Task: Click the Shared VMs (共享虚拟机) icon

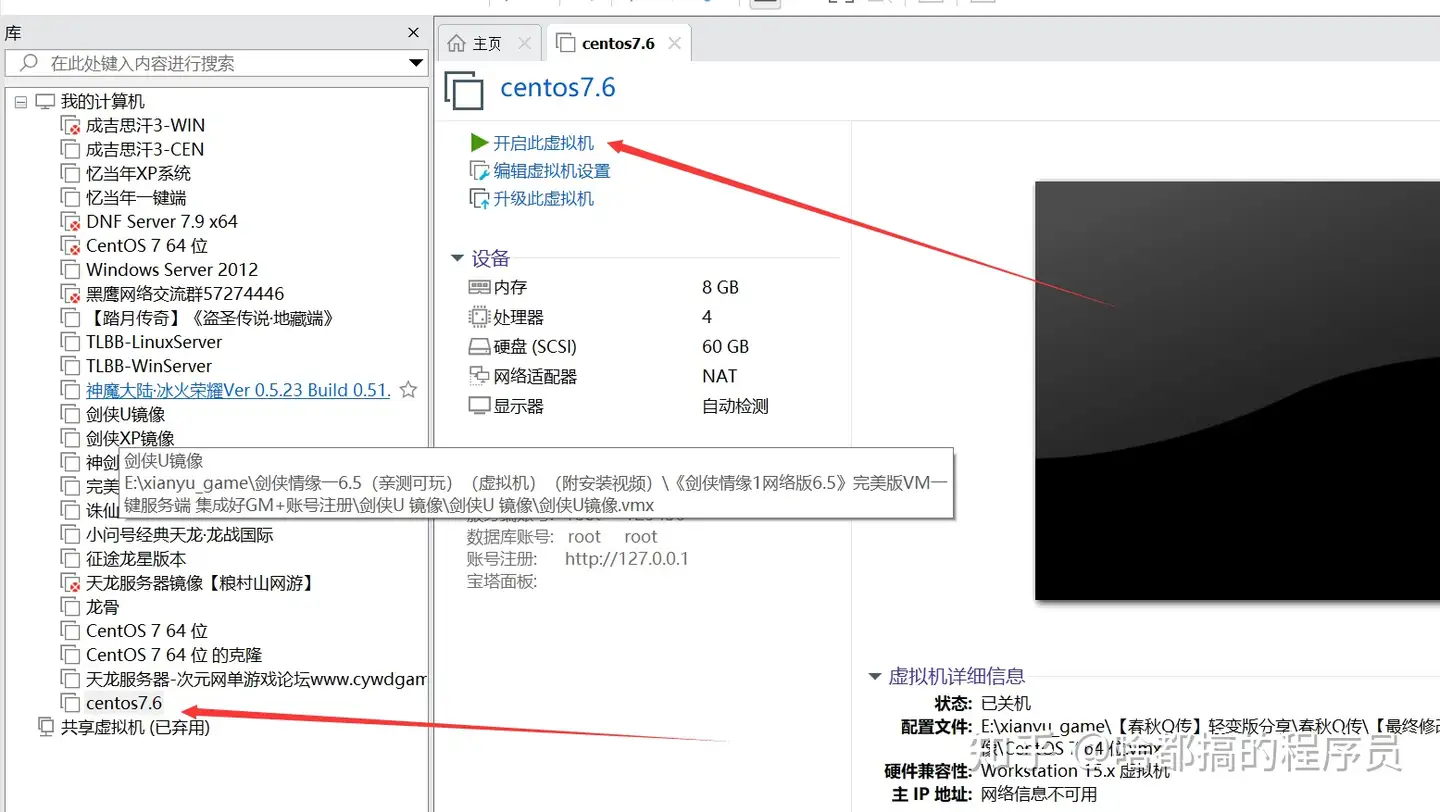Action: (x=46, y=727)
